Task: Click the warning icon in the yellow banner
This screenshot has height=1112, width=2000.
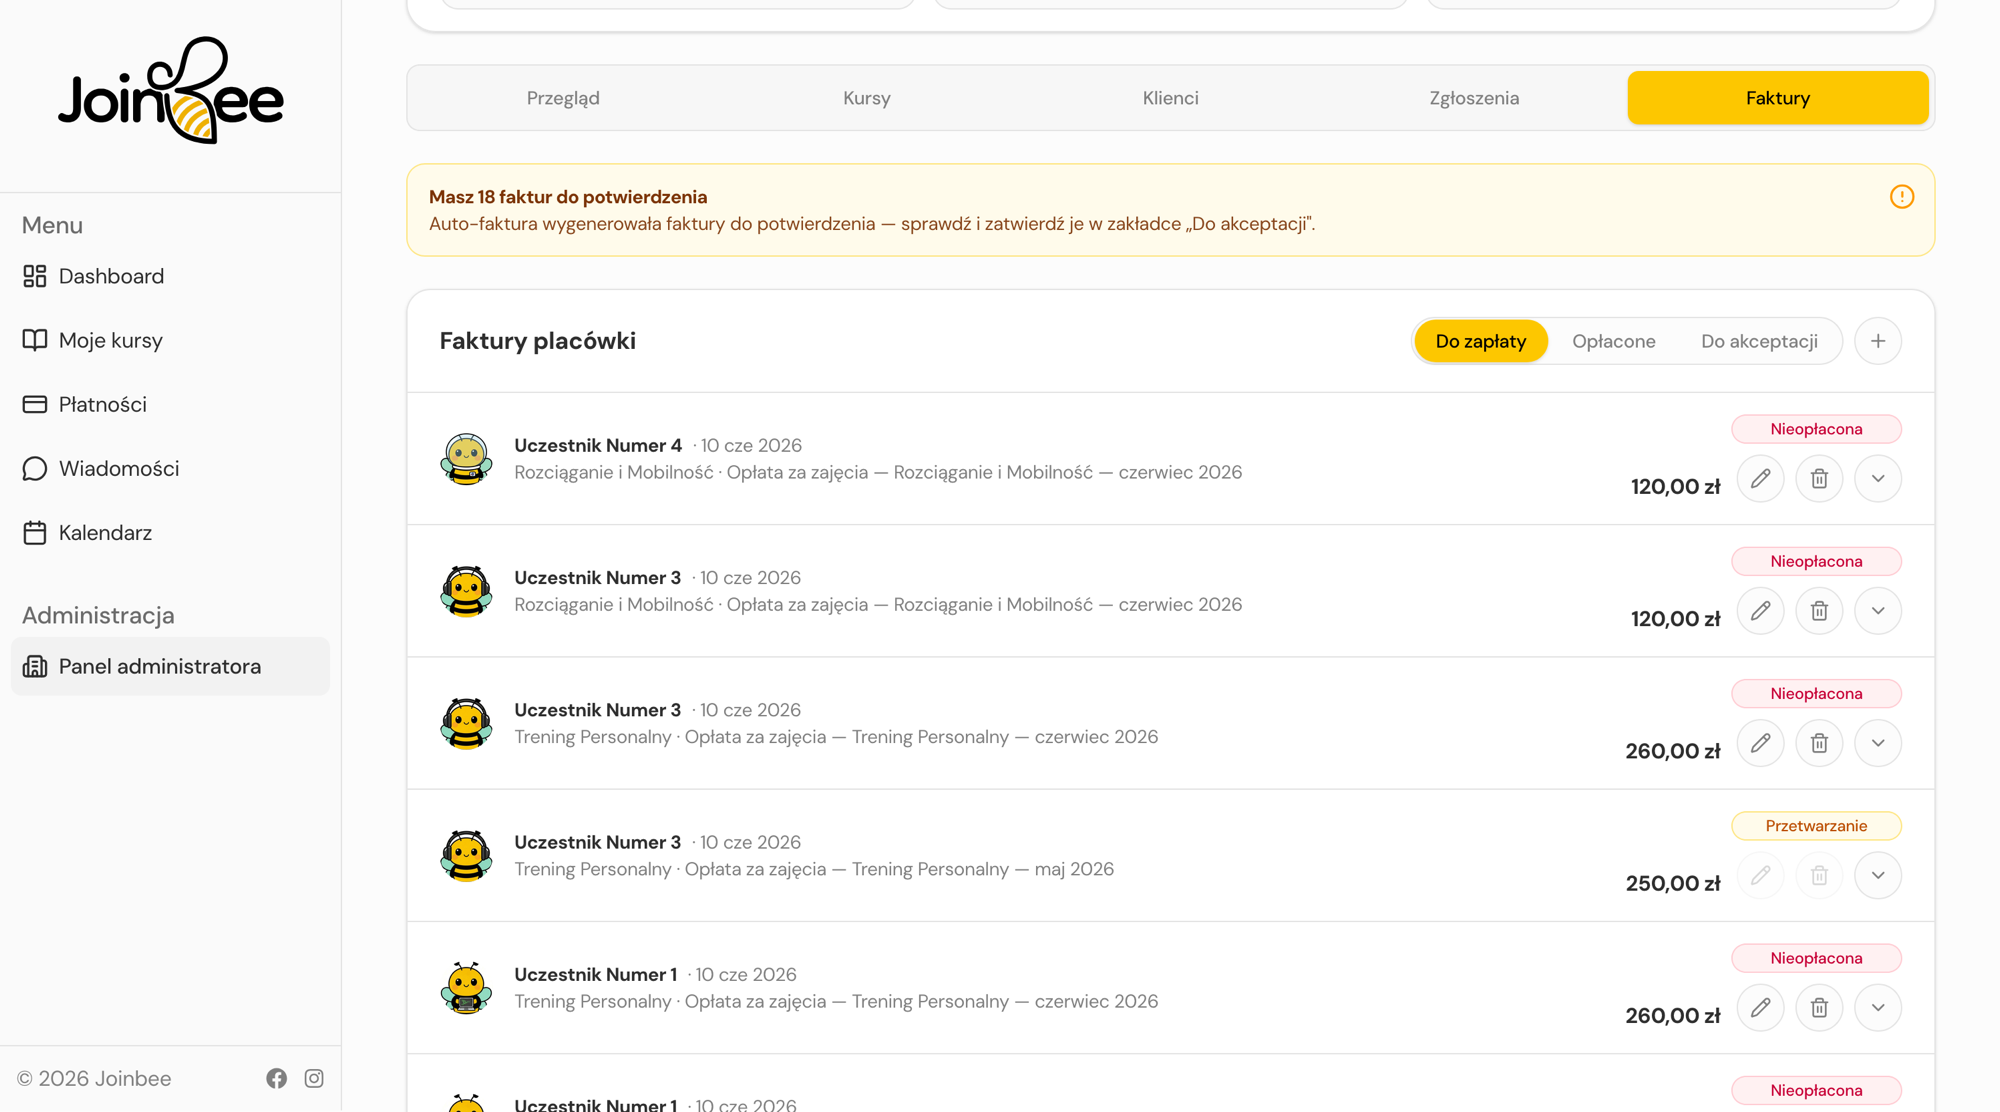Action: point(1902,197)
